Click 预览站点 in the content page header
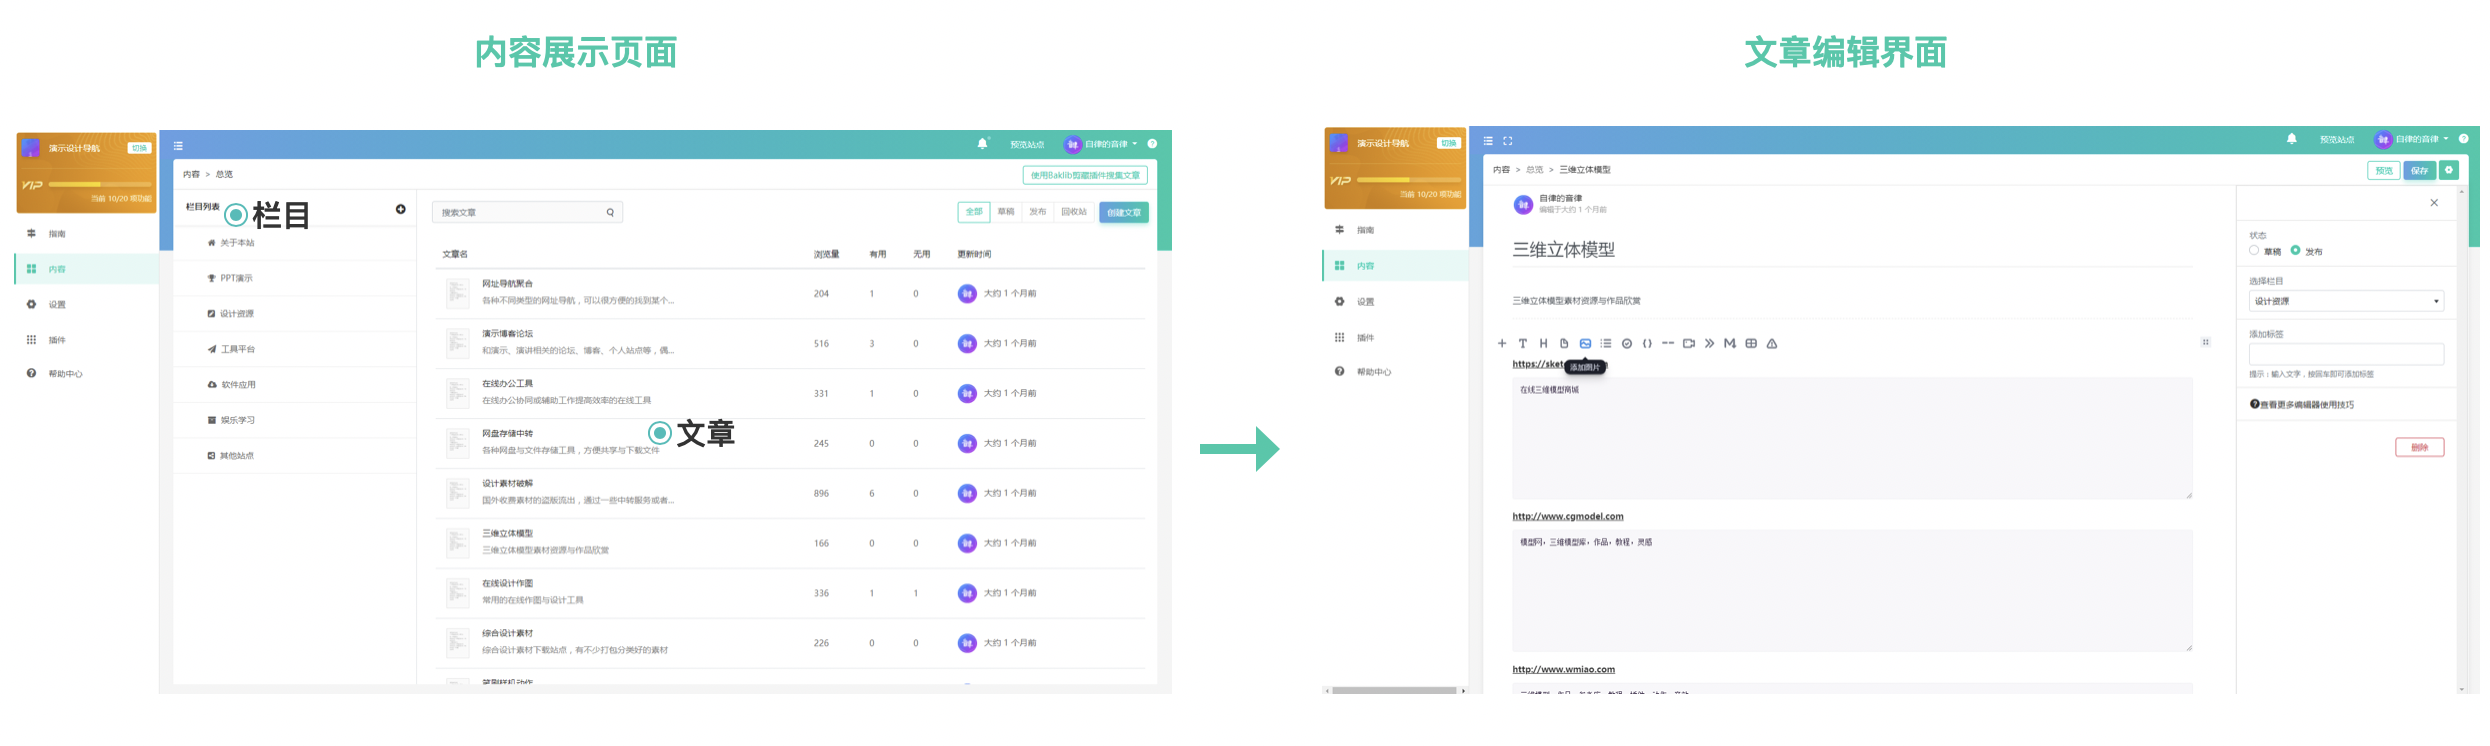 pos(1027,145)
